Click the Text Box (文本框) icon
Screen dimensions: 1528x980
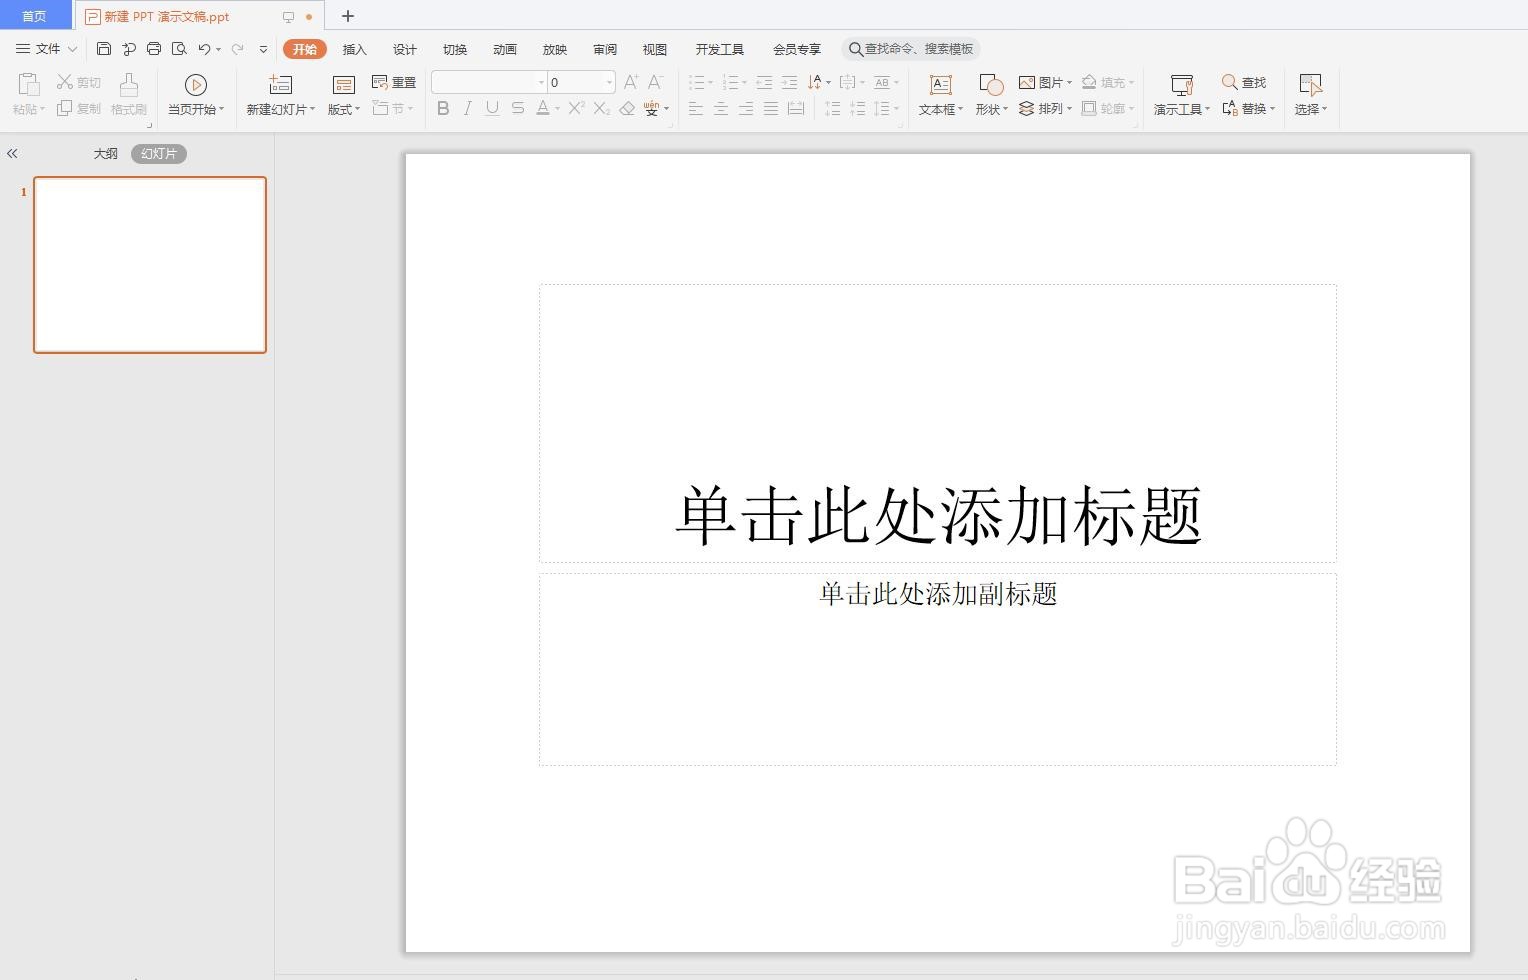point(940,85)
